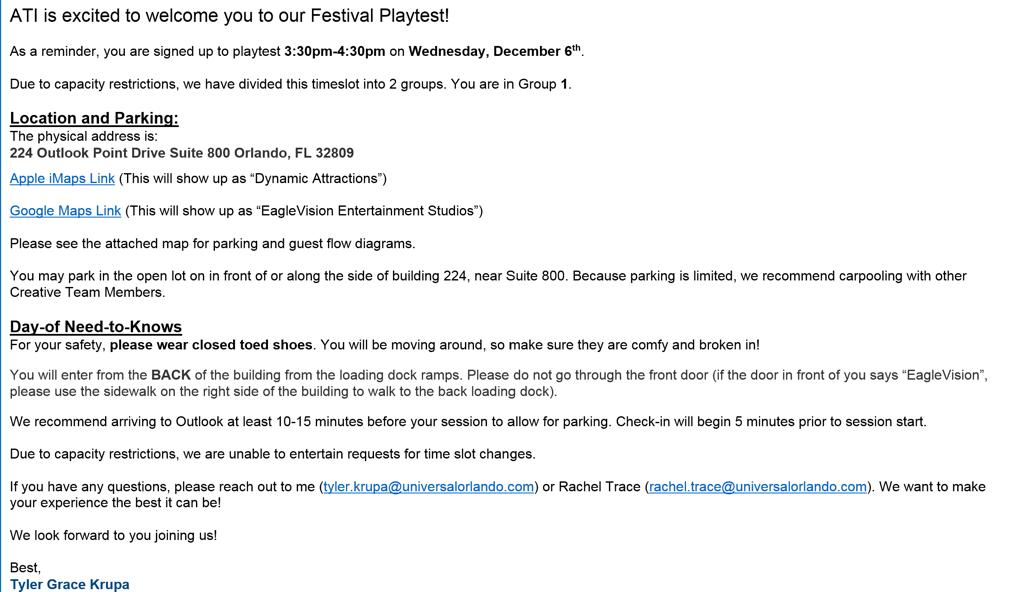Click the 'Tyler Grace Krupa' signature name

pyautogui.click(x=69, y=584)
